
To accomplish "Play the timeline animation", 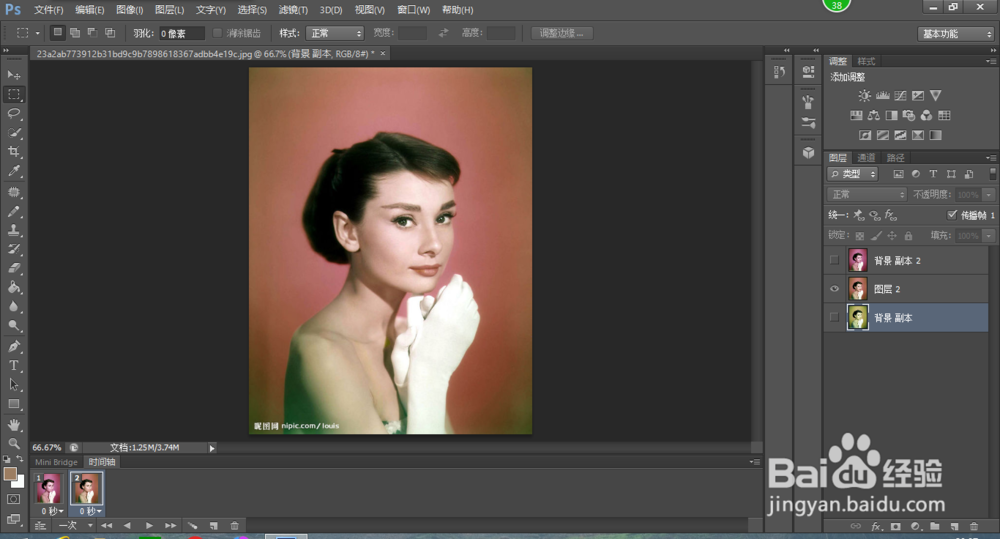I will 149,525.
